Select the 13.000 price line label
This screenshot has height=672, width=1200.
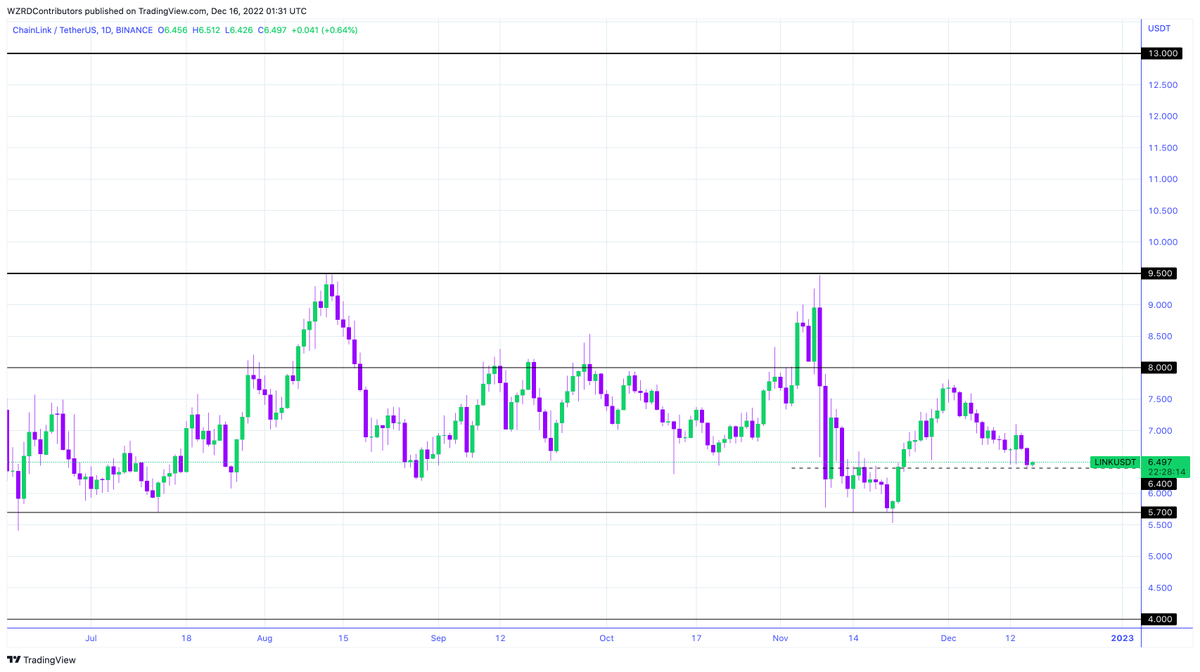click(1160, 54)
